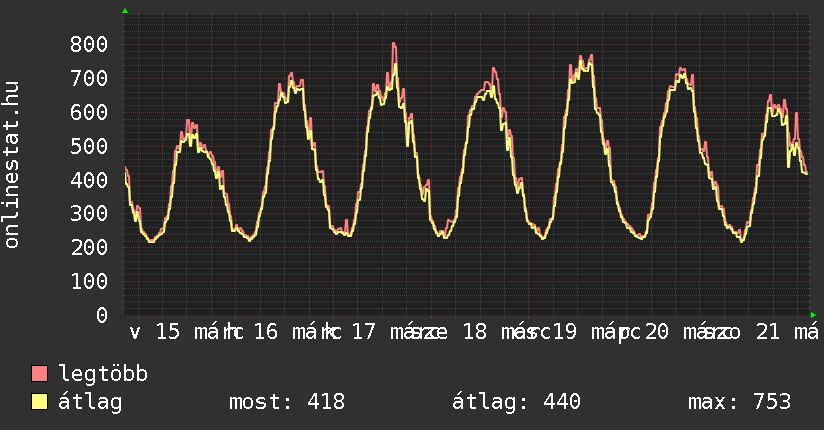Click the 15 date label on x-axis
Screen dimensions: 824x430
coord(168,332)
